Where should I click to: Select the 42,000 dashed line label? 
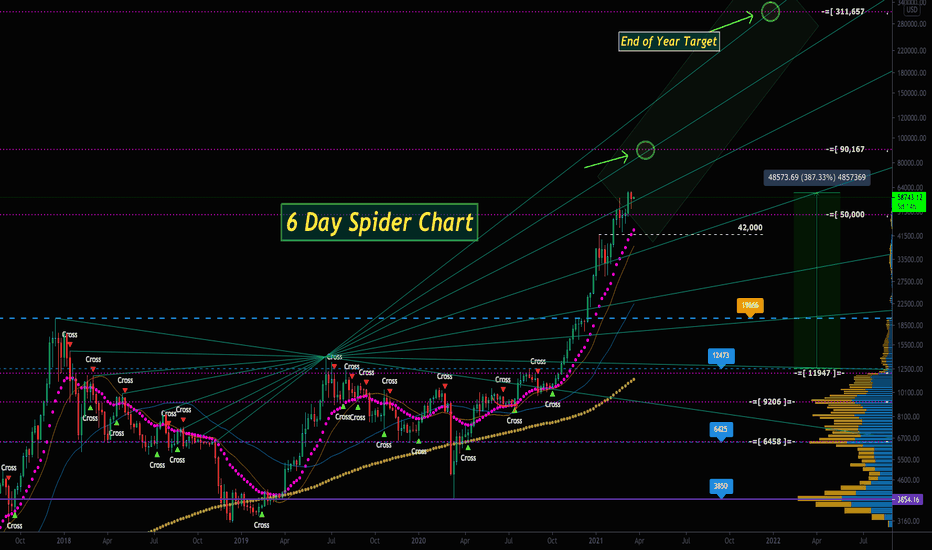pos(750,228)
